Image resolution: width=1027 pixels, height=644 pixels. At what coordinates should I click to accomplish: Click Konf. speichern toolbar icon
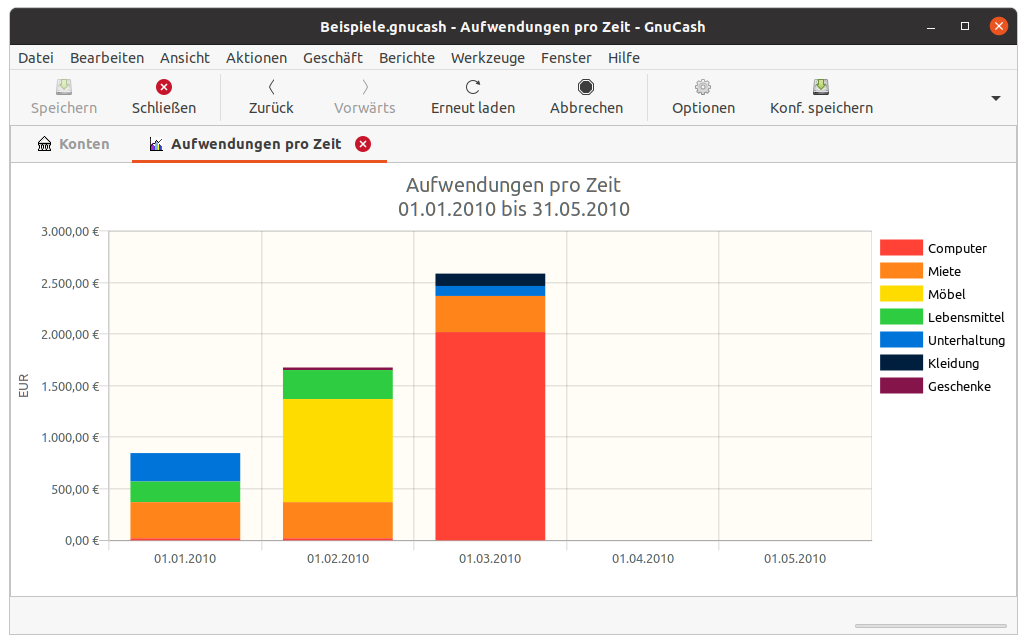click(821, 88)
